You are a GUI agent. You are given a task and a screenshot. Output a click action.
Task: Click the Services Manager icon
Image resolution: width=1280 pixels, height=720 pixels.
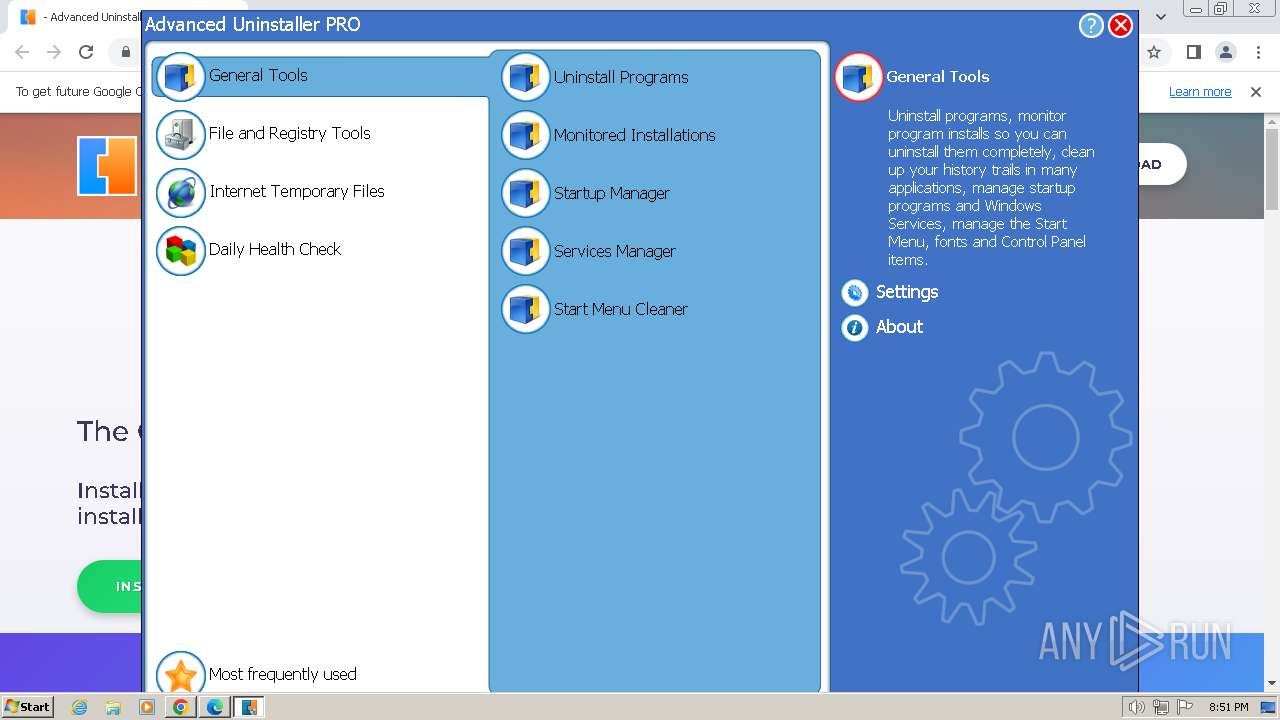526,251
